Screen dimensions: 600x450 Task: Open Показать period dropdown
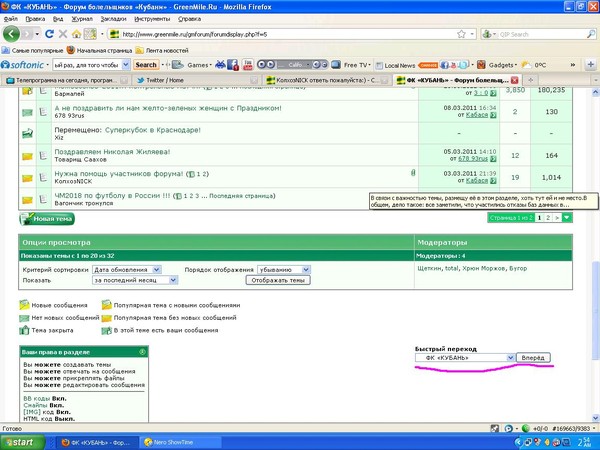point(135,280)
